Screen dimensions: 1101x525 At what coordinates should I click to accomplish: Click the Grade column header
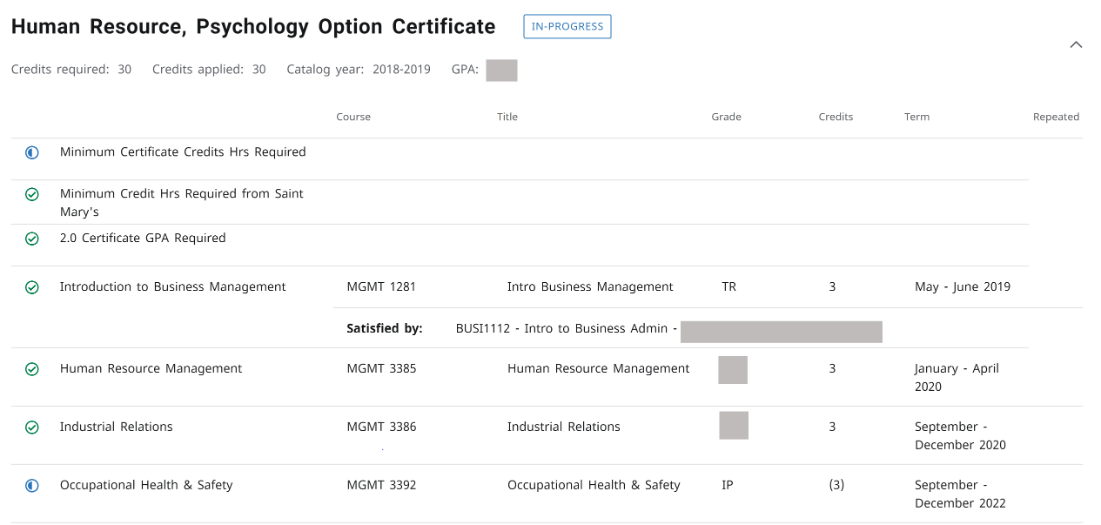coord(726,117)
